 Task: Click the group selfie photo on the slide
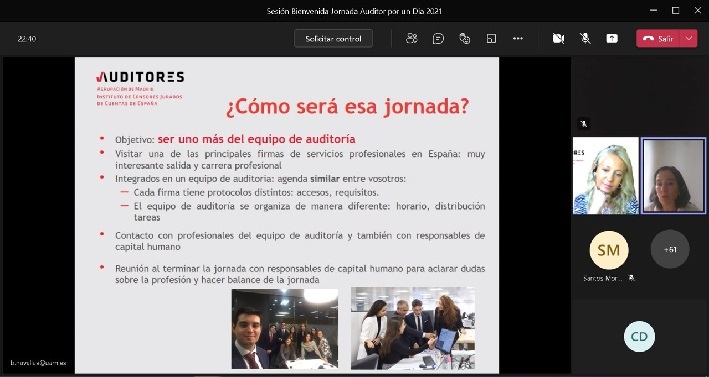click(285, 329)
